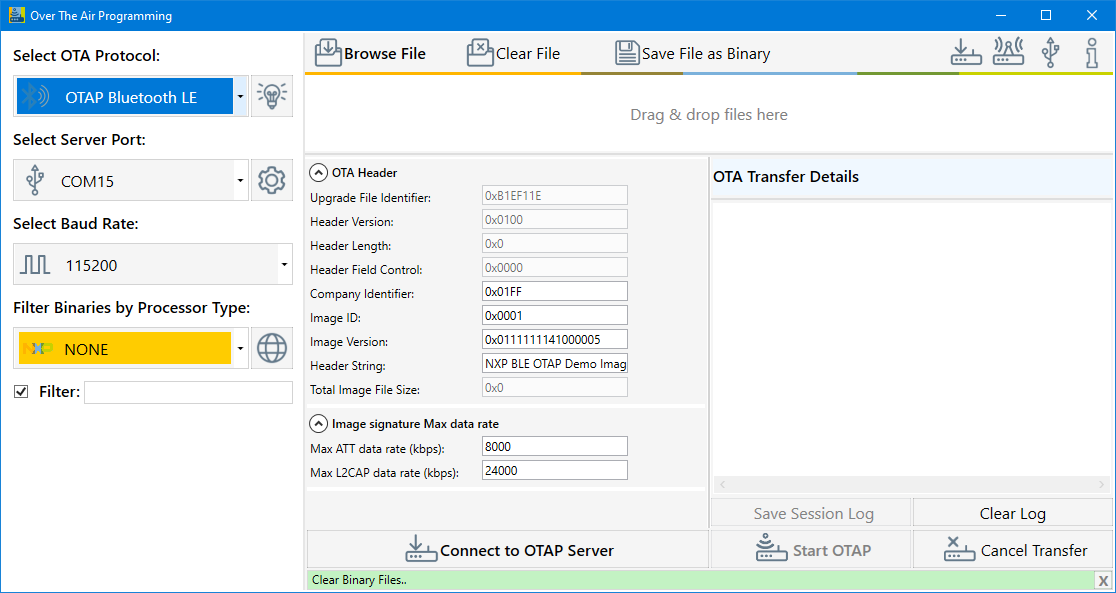
Task: Click the Clear Log button
Action: 1012,513
